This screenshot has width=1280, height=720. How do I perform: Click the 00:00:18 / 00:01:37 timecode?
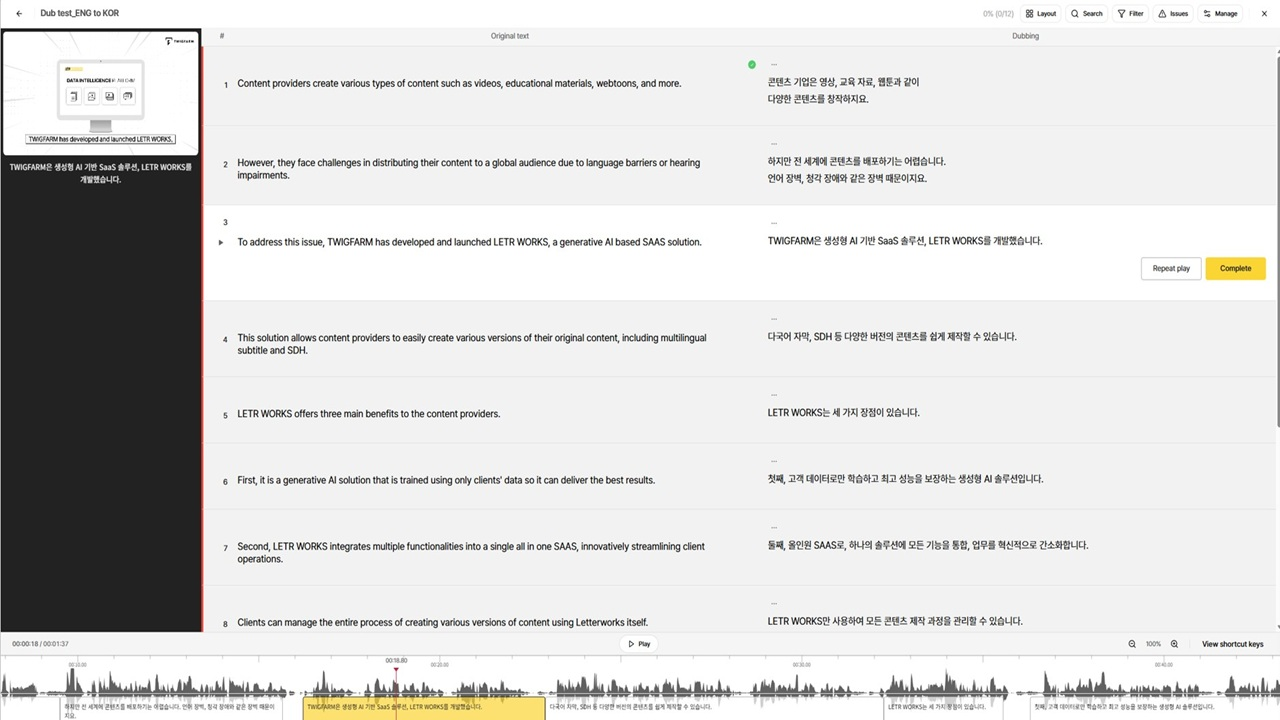tap(40, 644)
